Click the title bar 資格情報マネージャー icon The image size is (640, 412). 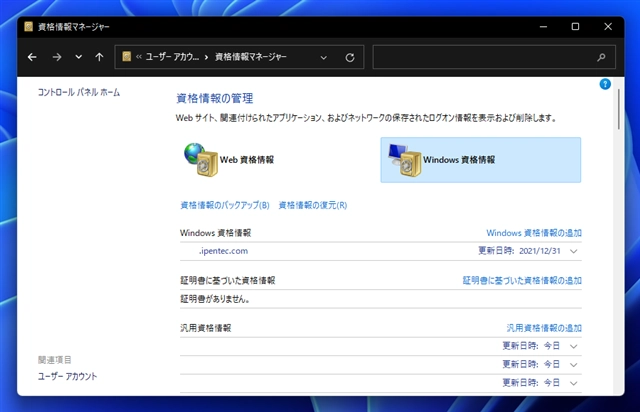point(28,27)
